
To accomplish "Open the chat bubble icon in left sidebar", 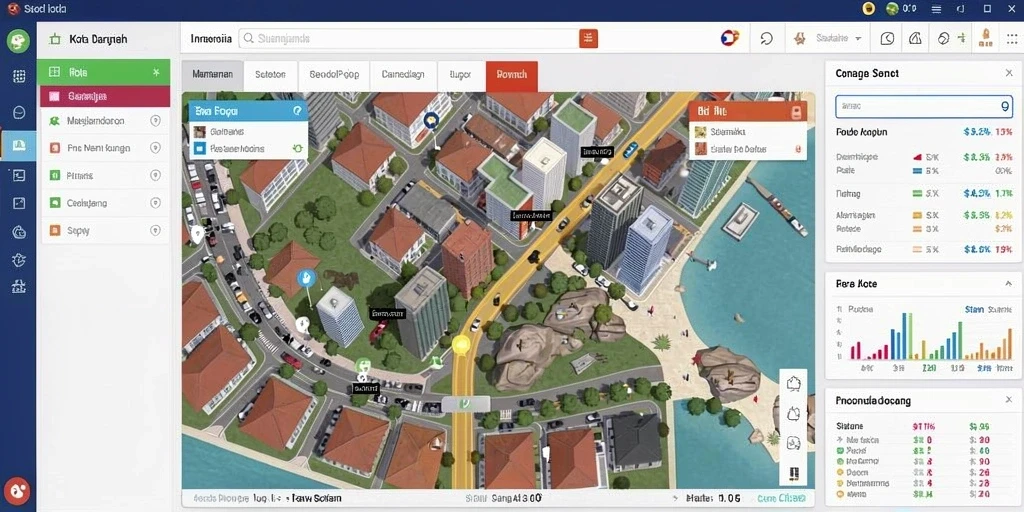I will pyautogui.click(x=19, y=112).
